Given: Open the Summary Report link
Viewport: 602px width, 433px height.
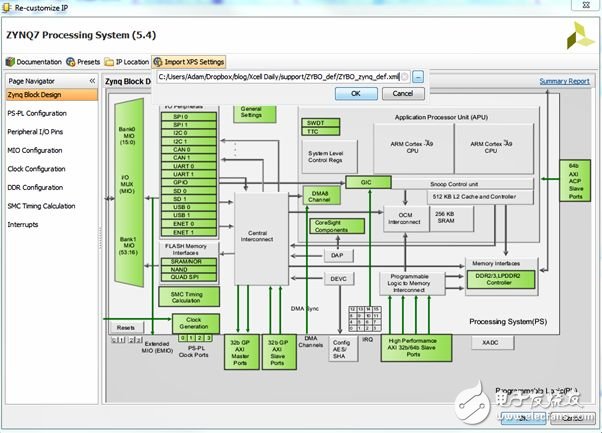Looking at the screenshot, I should coord(564,81).
